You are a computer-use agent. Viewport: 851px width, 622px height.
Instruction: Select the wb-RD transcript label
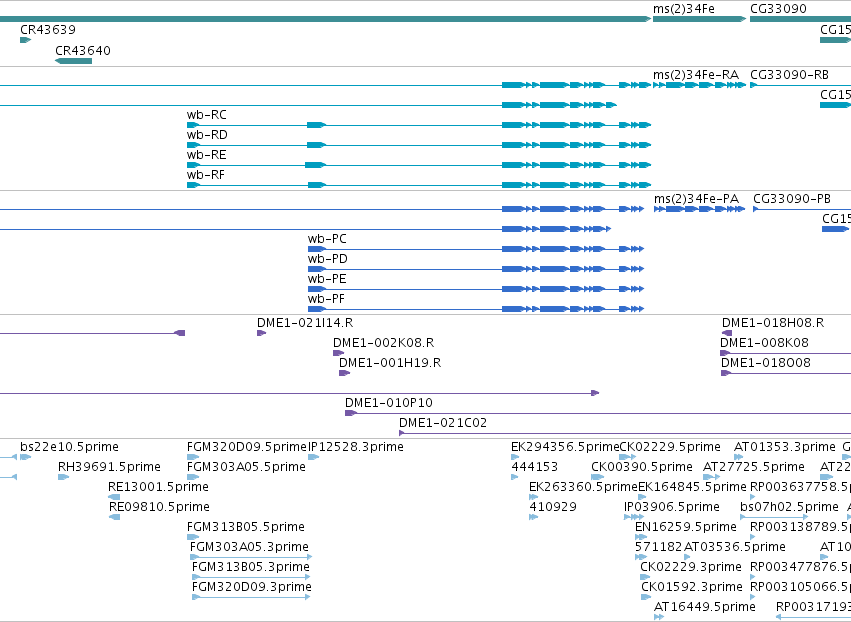[207, 135]
